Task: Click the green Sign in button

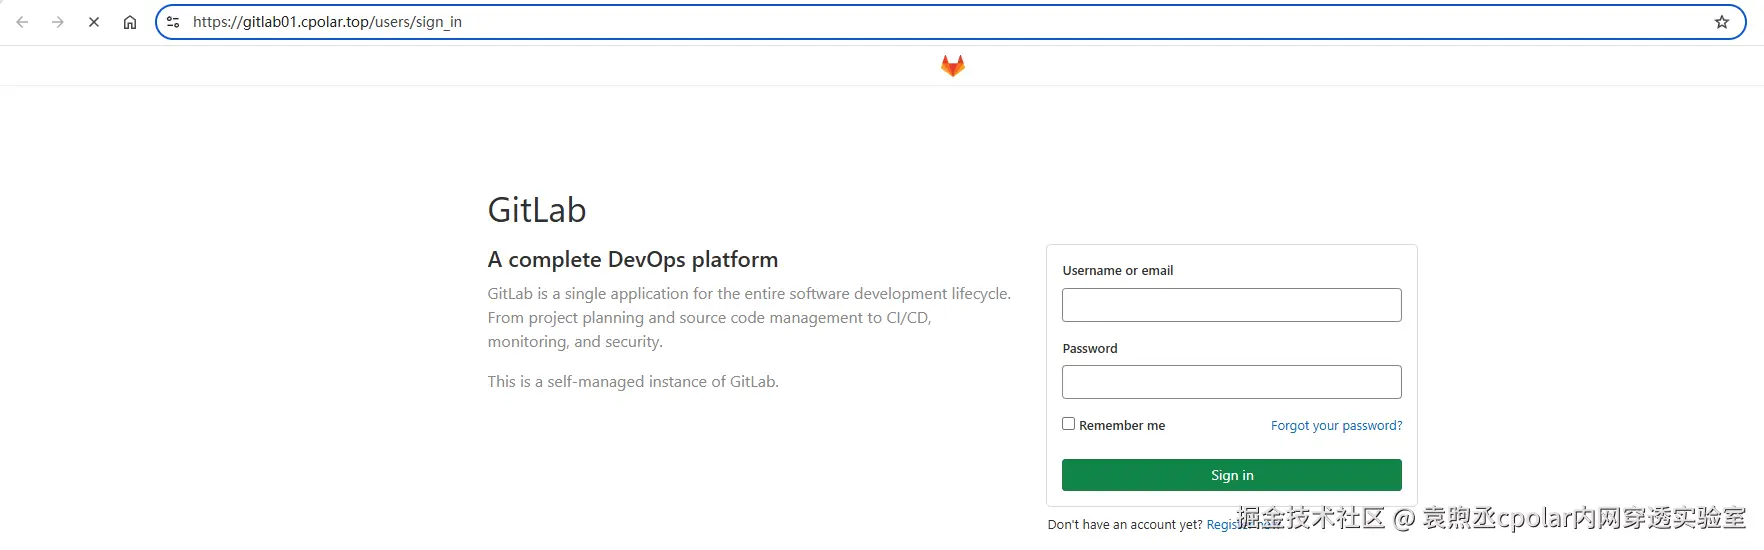Action: click(x=1232, y=475)
